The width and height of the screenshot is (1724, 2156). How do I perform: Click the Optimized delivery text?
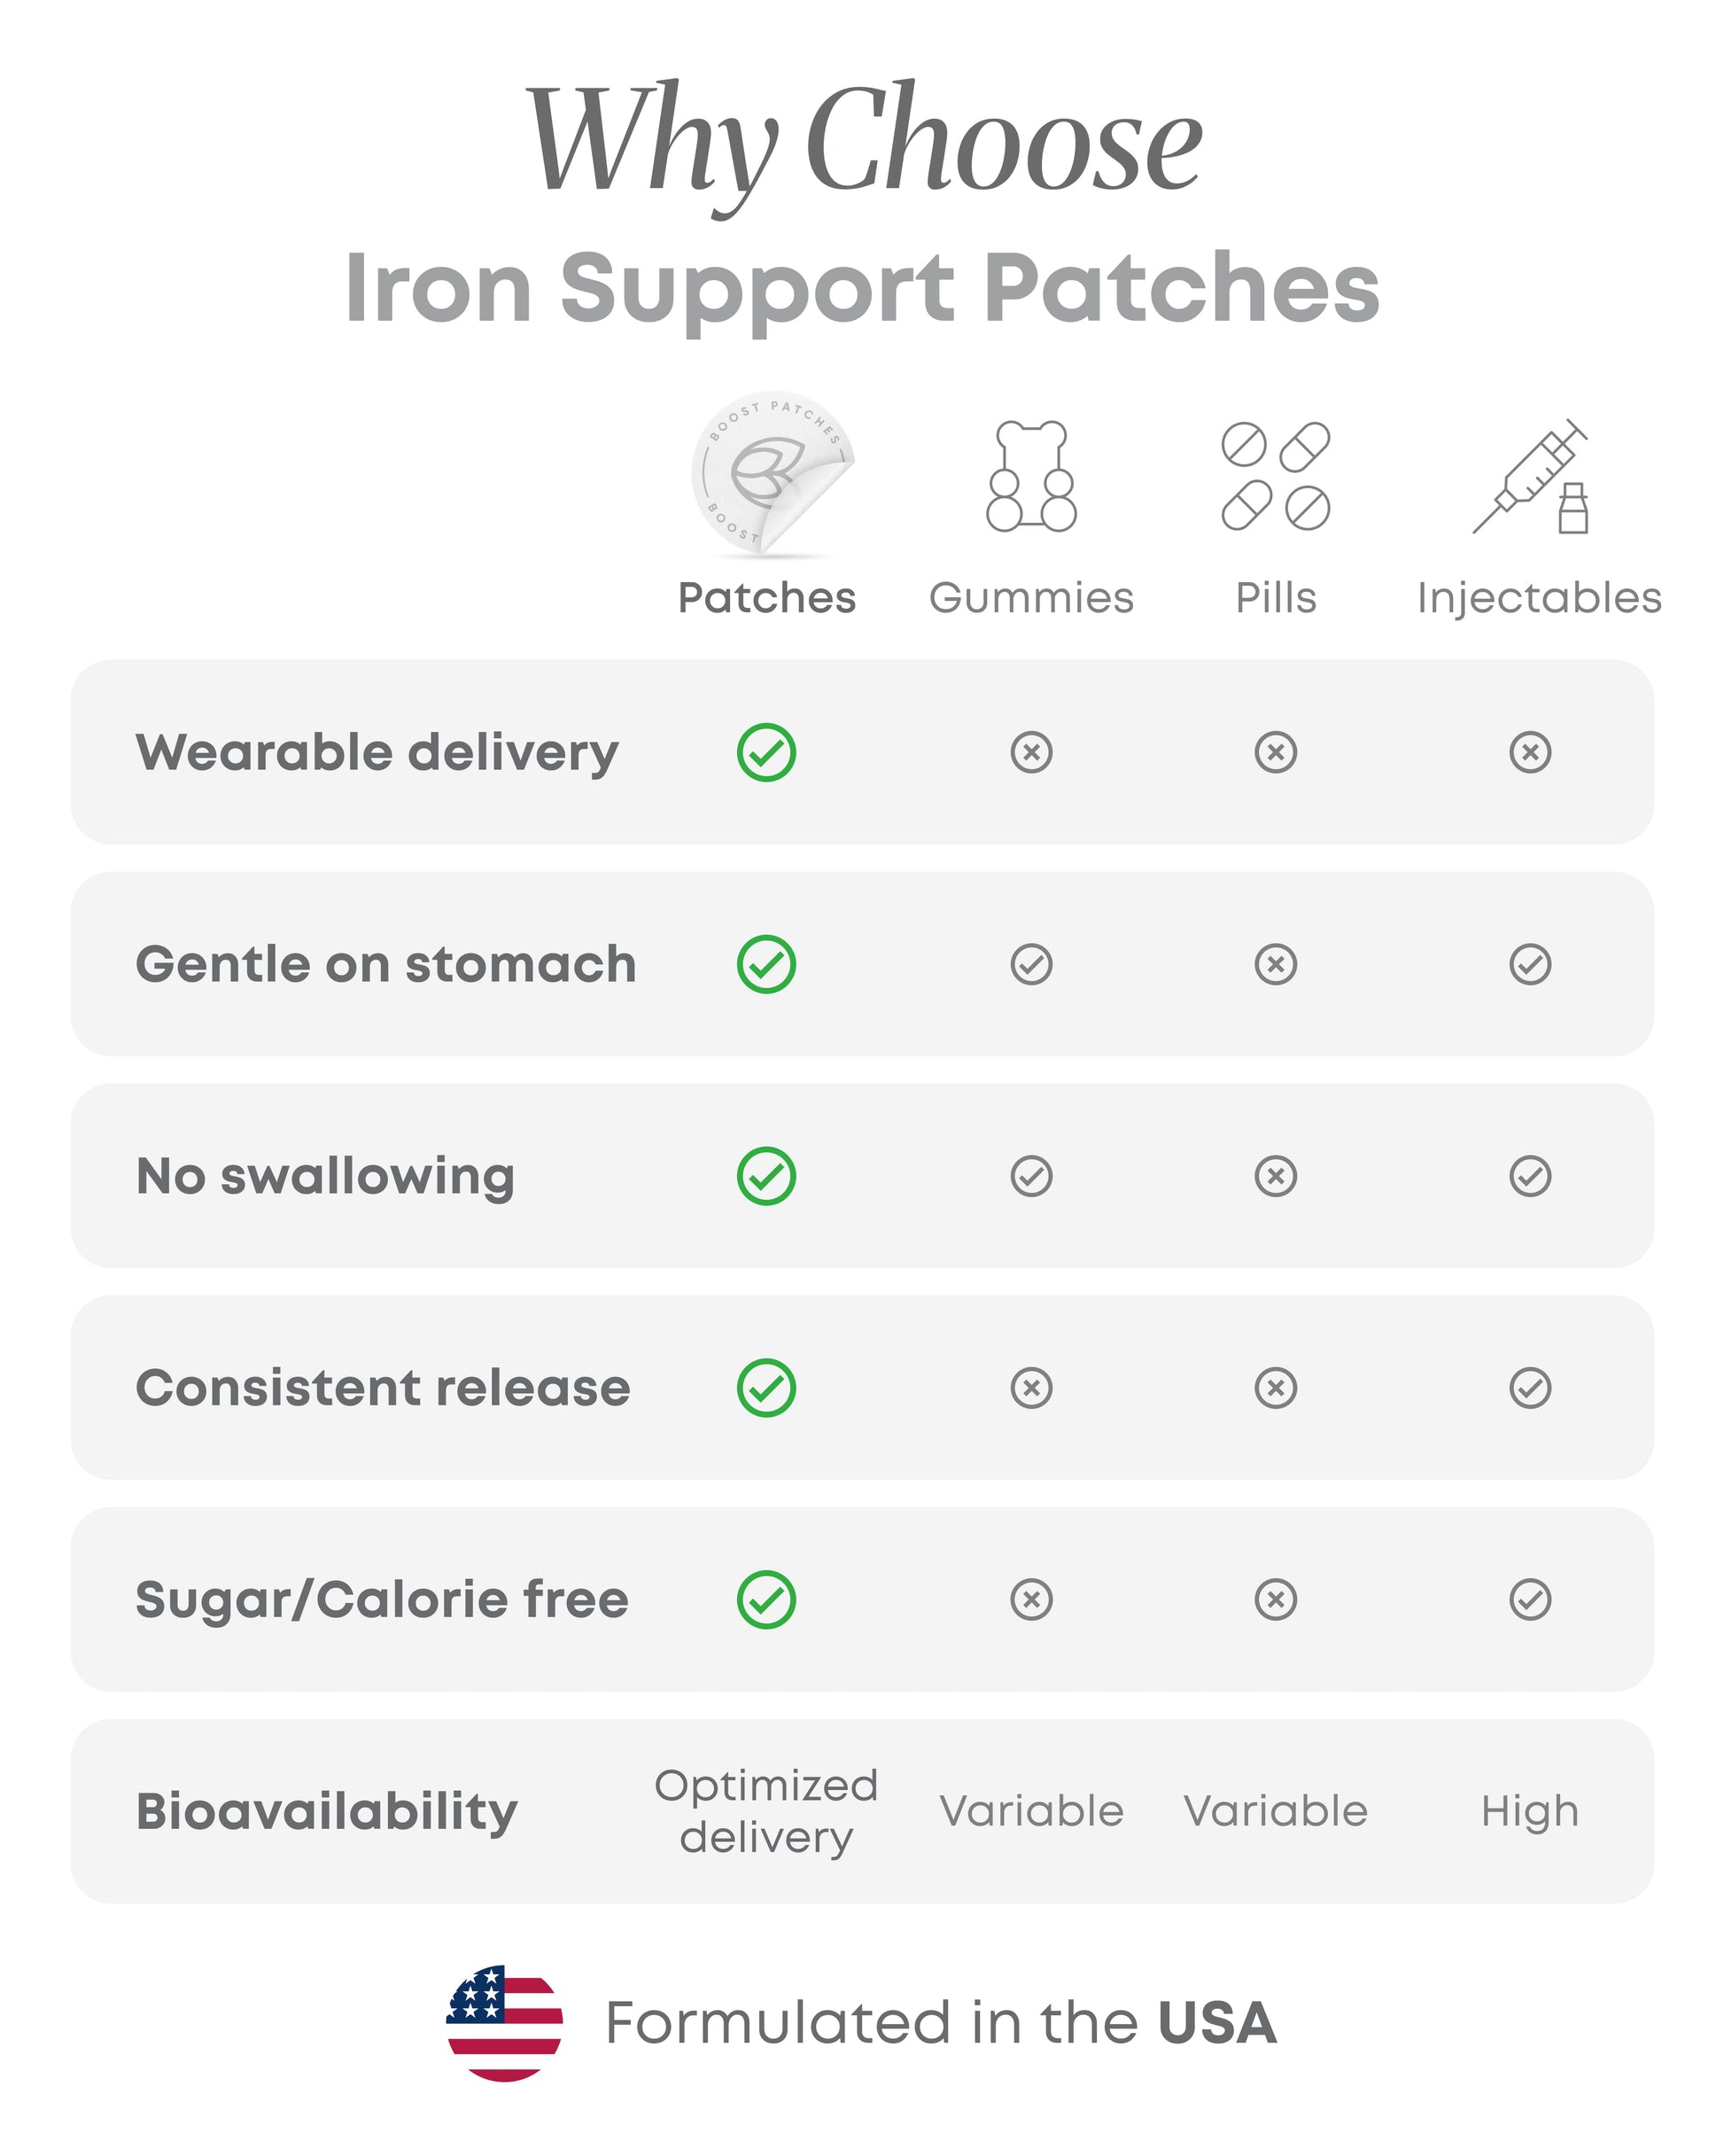(766, 1812)
